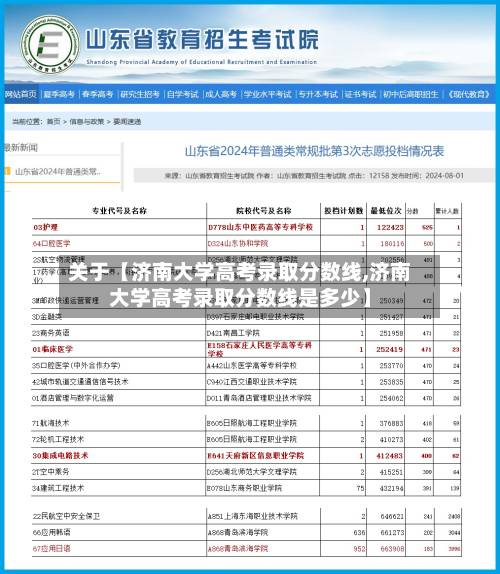The width and height of the screenshot is (500, 574).
Task: Click the article title 山东省2024年普通类常规批第3次志愿投档情况表
Action: pyautogui.click(x=314, y=151)
